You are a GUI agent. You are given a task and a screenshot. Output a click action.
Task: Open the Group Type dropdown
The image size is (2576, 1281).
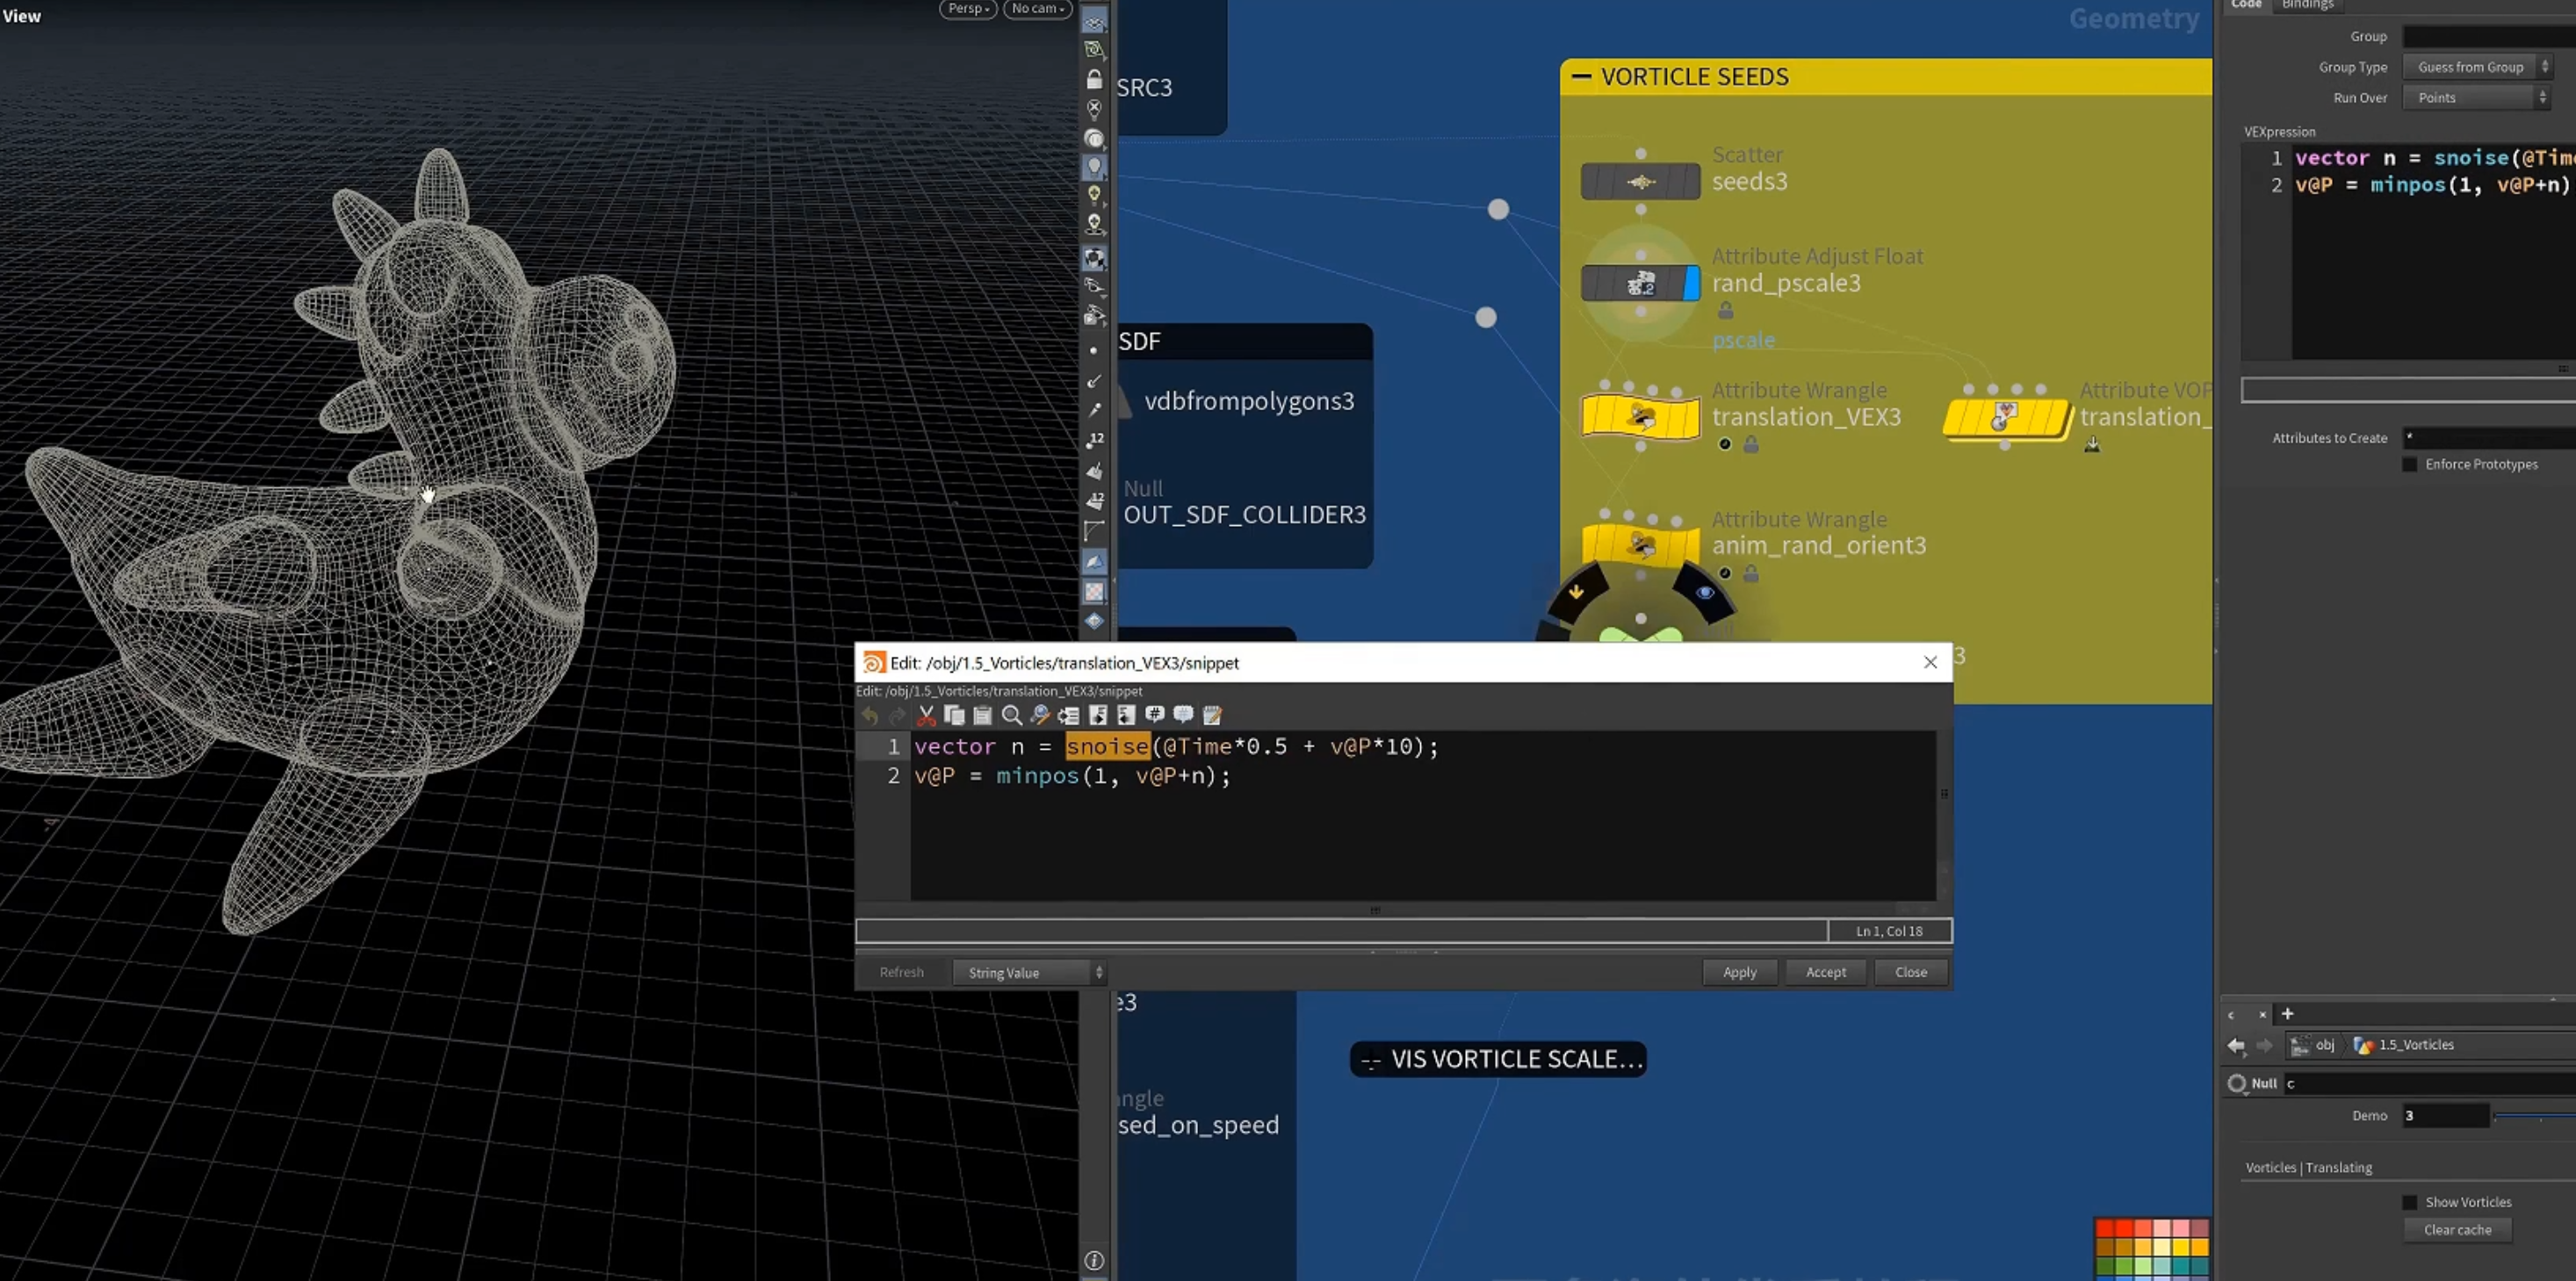[2477, 67]
